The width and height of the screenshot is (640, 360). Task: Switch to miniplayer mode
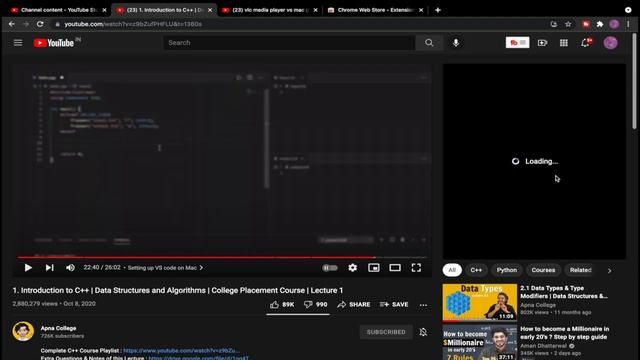(x=374, y=268)
